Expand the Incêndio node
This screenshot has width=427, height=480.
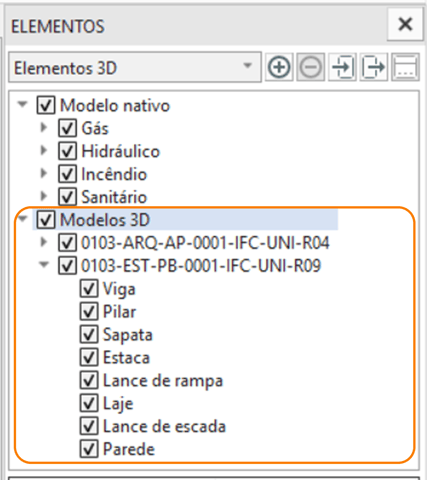43,173
